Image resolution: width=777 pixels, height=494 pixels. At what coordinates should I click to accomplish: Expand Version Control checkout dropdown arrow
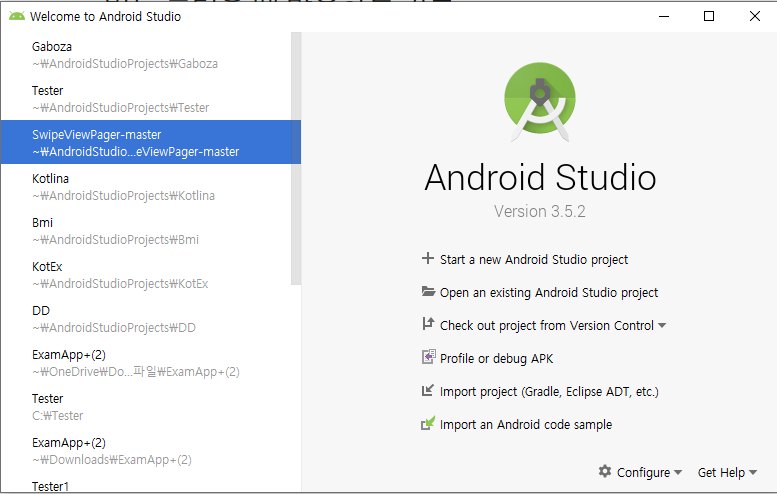(662, 326)
